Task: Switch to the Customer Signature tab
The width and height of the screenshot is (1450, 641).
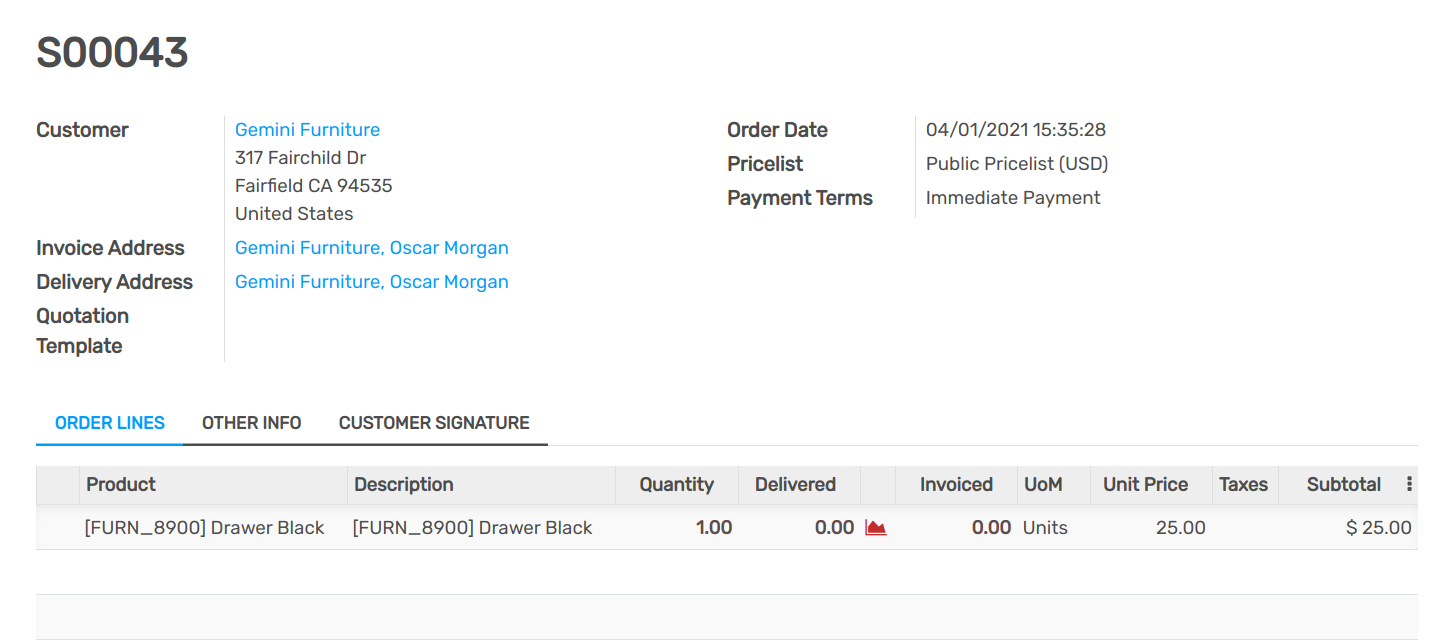Action: (434, 423)
